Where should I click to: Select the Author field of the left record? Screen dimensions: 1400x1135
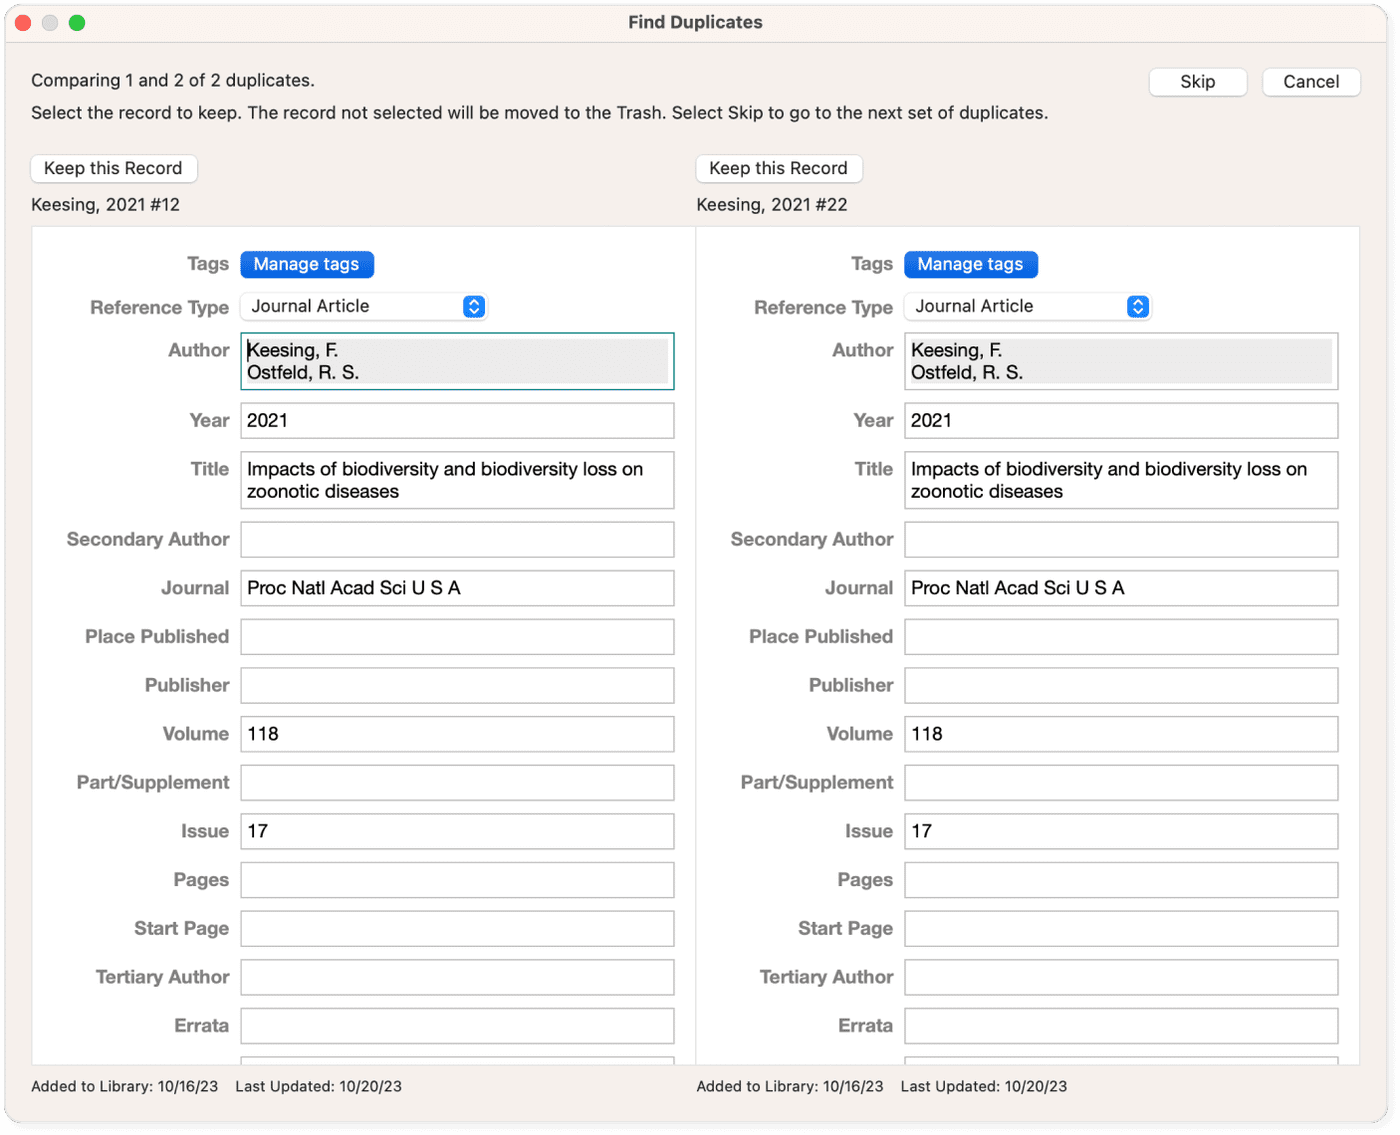pos(456,361)
